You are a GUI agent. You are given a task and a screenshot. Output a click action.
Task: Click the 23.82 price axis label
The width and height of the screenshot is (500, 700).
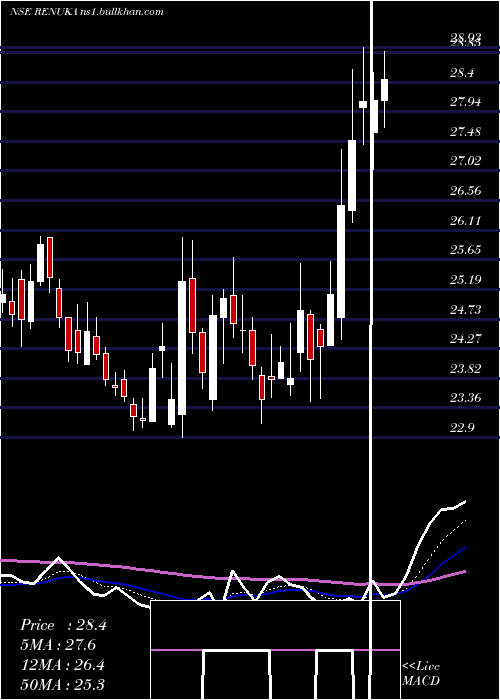tap(465, 369)
